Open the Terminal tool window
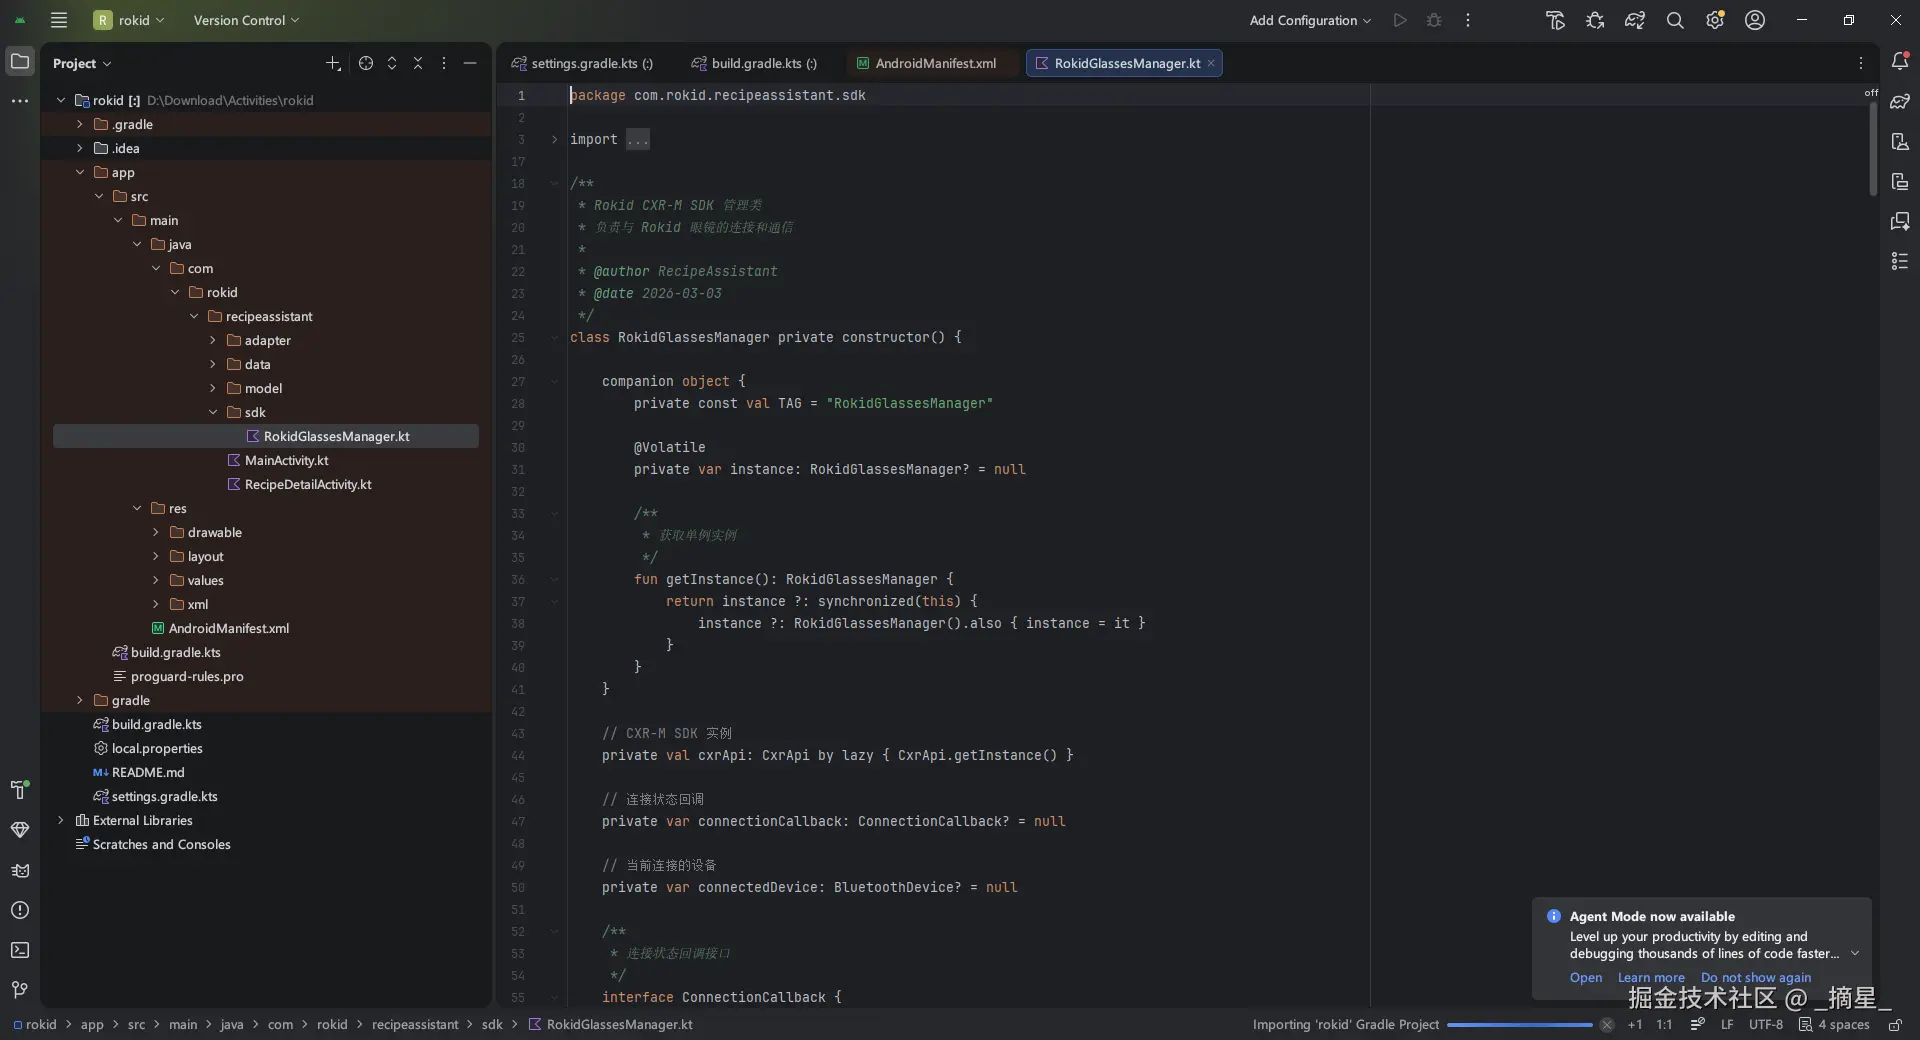 [19, 950]
